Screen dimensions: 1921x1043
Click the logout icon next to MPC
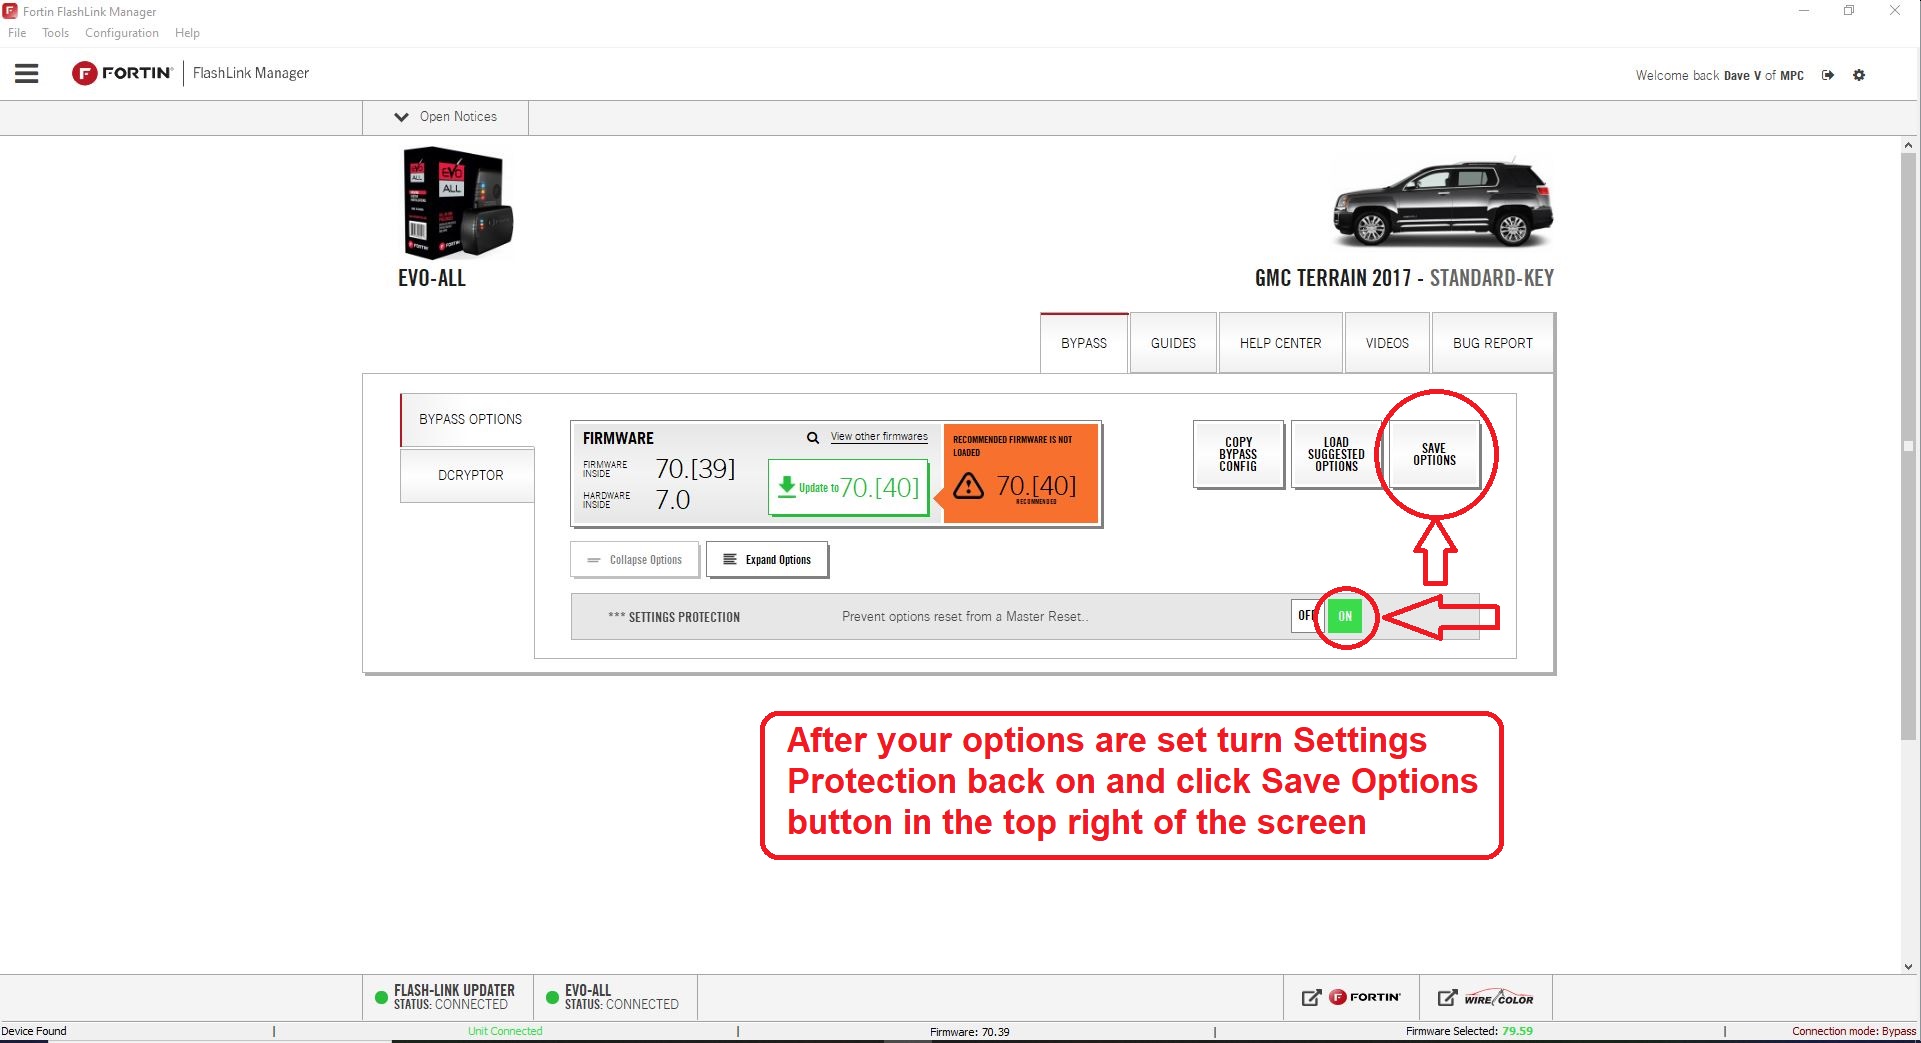coord(1828,75)
